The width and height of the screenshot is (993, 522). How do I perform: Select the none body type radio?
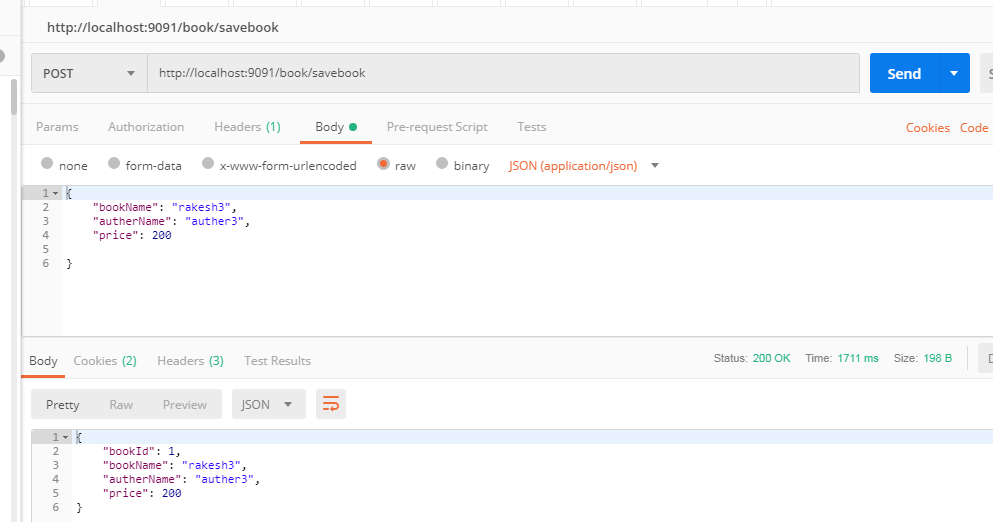[x=47, y=165]
